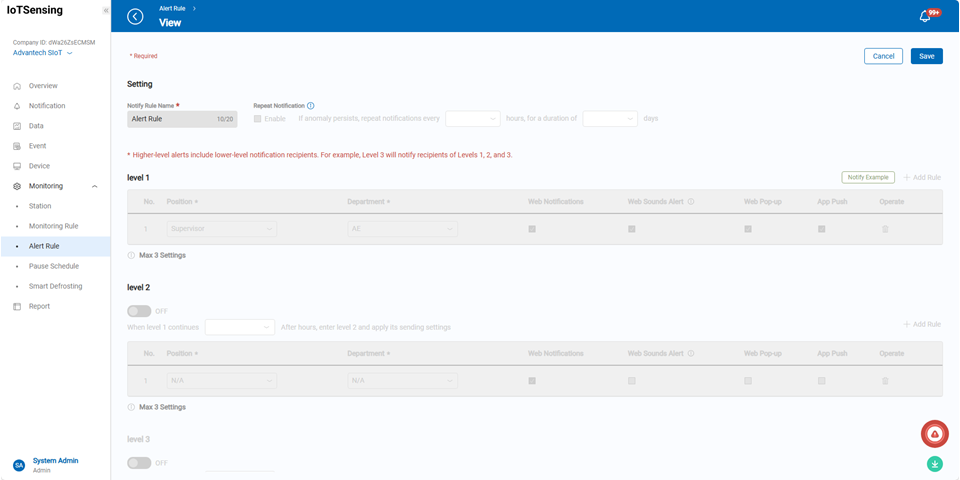The width and height of the screenshot is (960, 480).
Task: Open the notification bell with 99+ badge
Action: (x=925, y=16)
